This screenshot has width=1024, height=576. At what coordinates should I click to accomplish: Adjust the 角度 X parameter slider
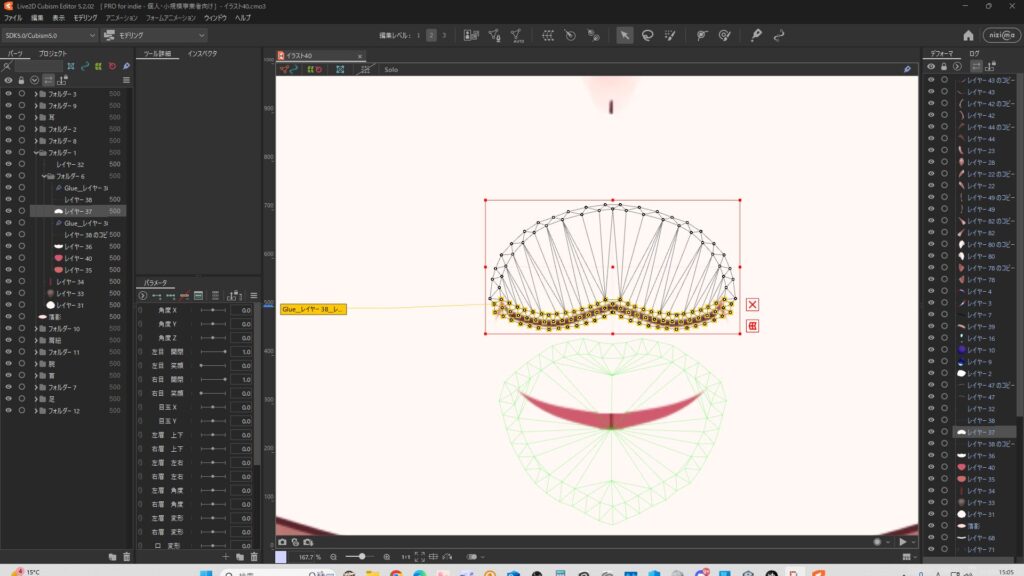pos(213,310)
